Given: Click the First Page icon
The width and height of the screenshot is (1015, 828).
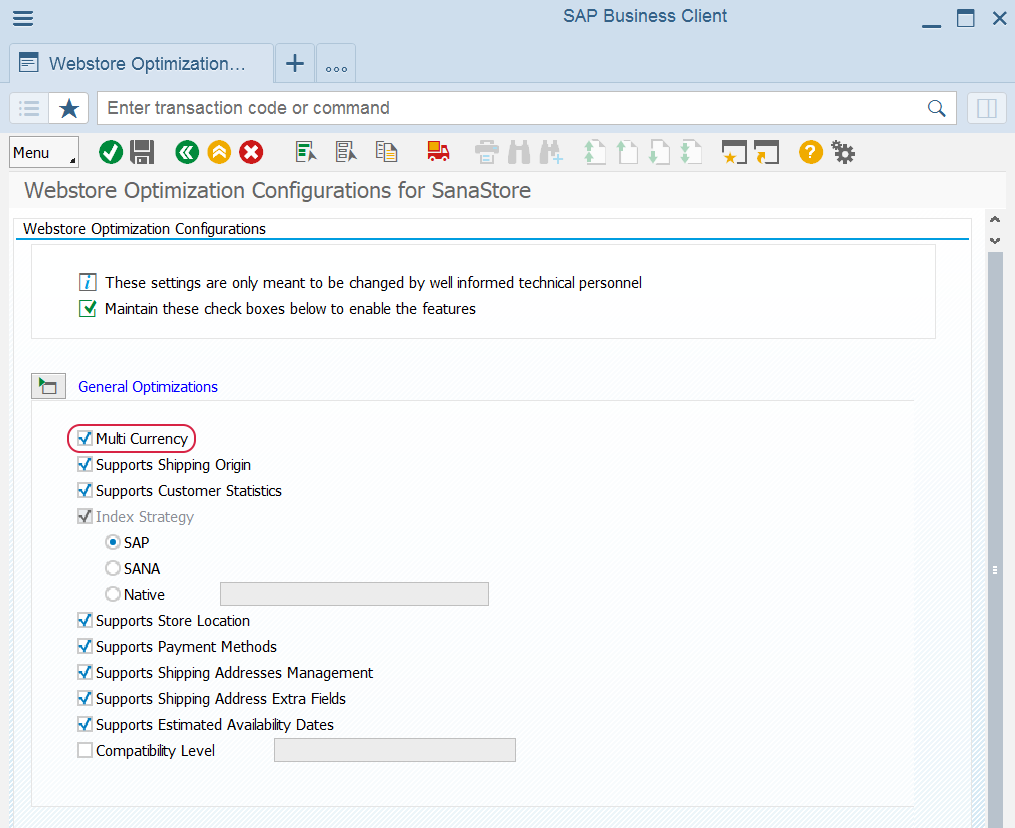Looking at the screenshot, I should tap(594, 153).
